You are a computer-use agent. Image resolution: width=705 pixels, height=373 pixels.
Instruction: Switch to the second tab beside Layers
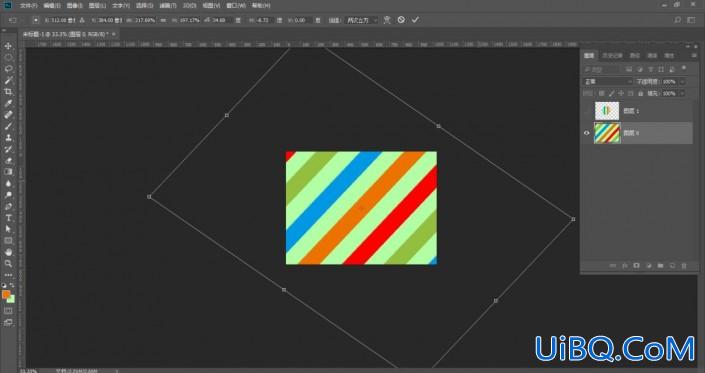[612, 55]
